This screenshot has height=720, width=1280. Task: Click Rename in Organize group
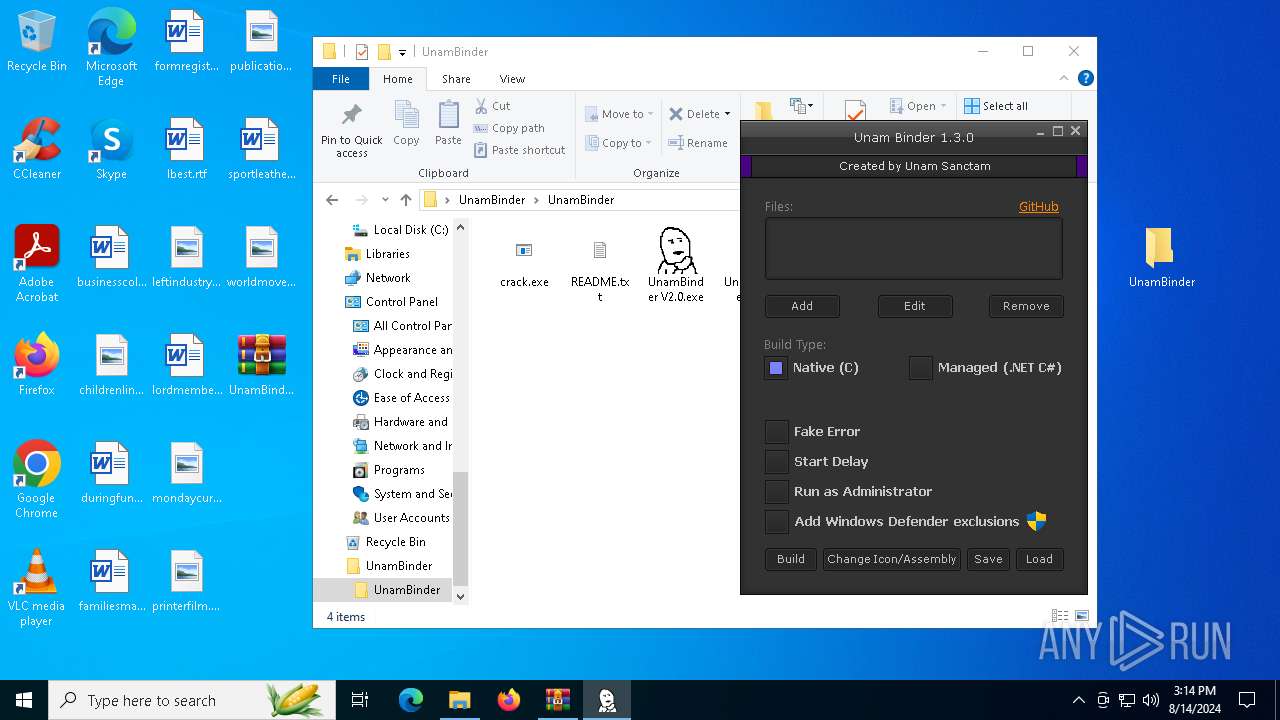698,143
